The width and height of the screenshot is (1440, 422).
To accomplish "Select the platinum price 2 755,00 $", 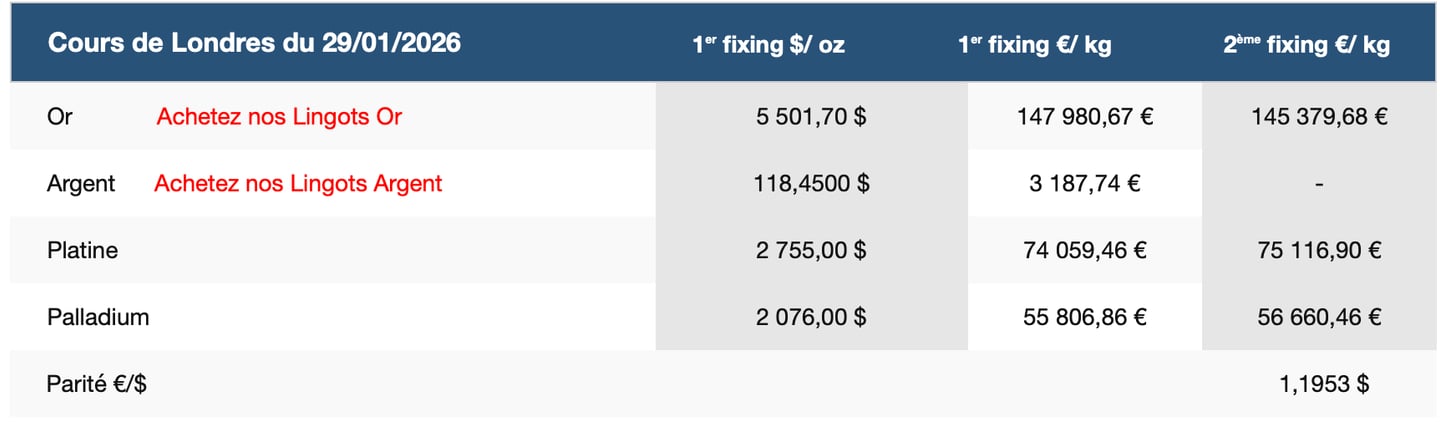I will tap(811, 250).
